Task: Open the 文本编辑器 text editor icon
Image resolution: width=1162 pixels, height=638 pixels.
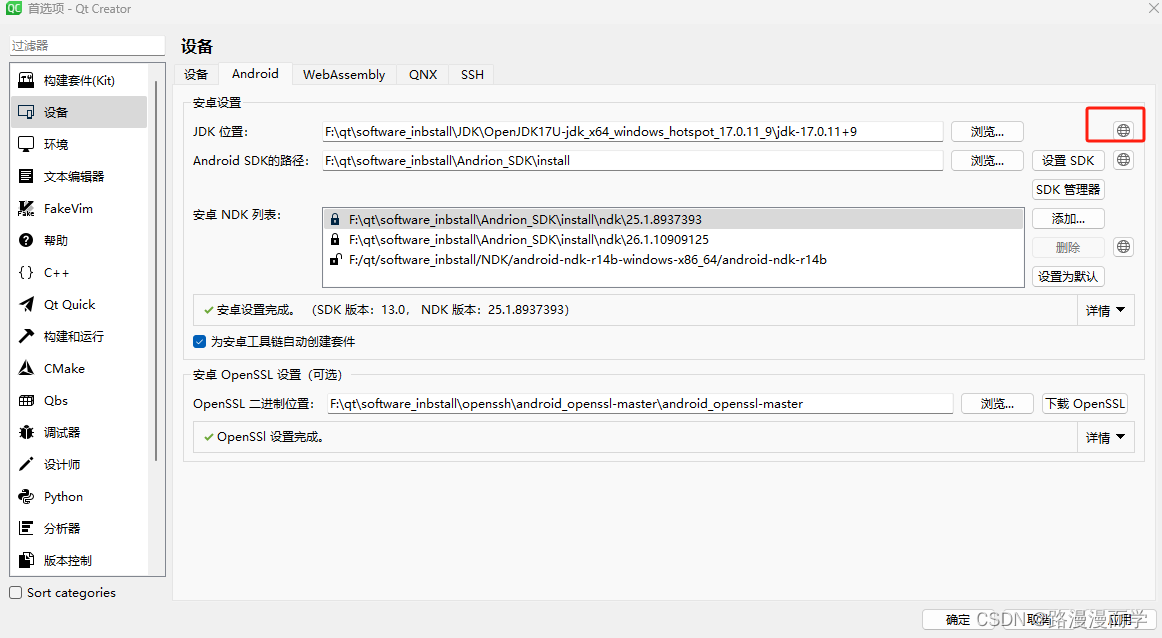Action: (26, 176)
